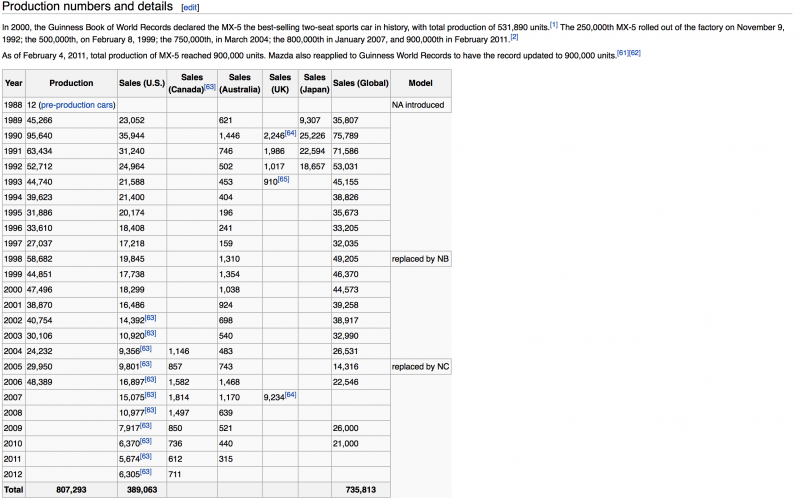Open footnote [63] next to 6,305 U.S. sales
Viewport: 800px width, 498px height.
click(148, 473)
